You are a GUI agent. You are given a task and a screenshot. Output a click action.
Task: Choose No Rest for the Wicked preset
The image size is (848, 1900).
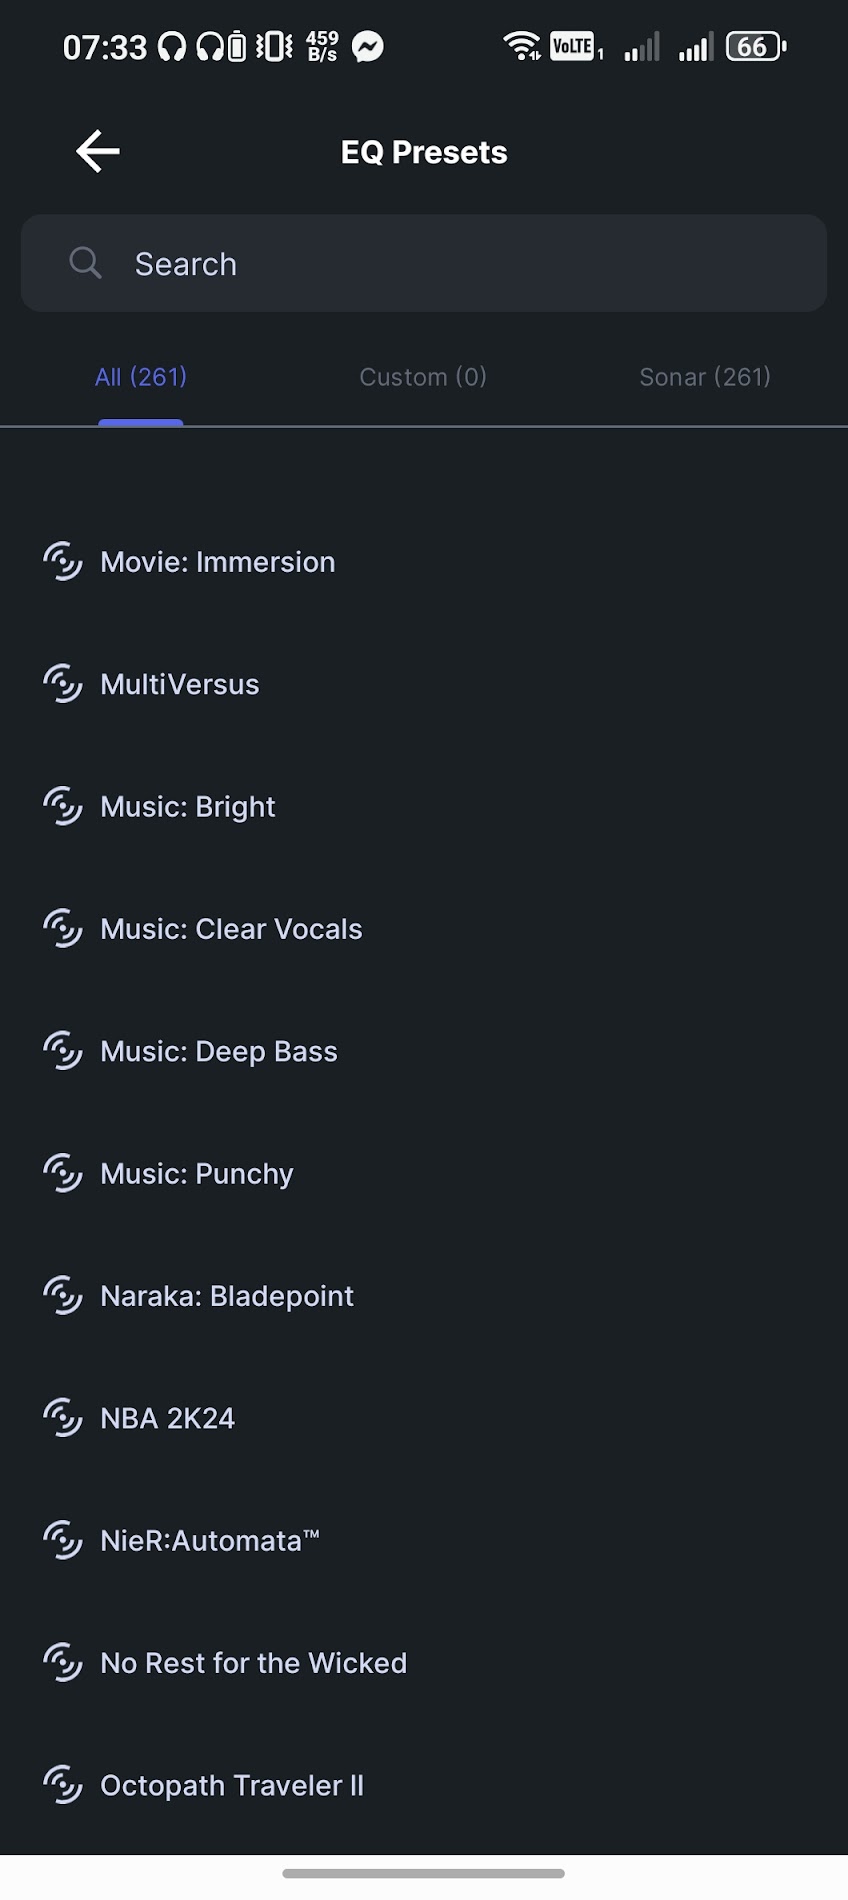click(x=254, y=1663)
